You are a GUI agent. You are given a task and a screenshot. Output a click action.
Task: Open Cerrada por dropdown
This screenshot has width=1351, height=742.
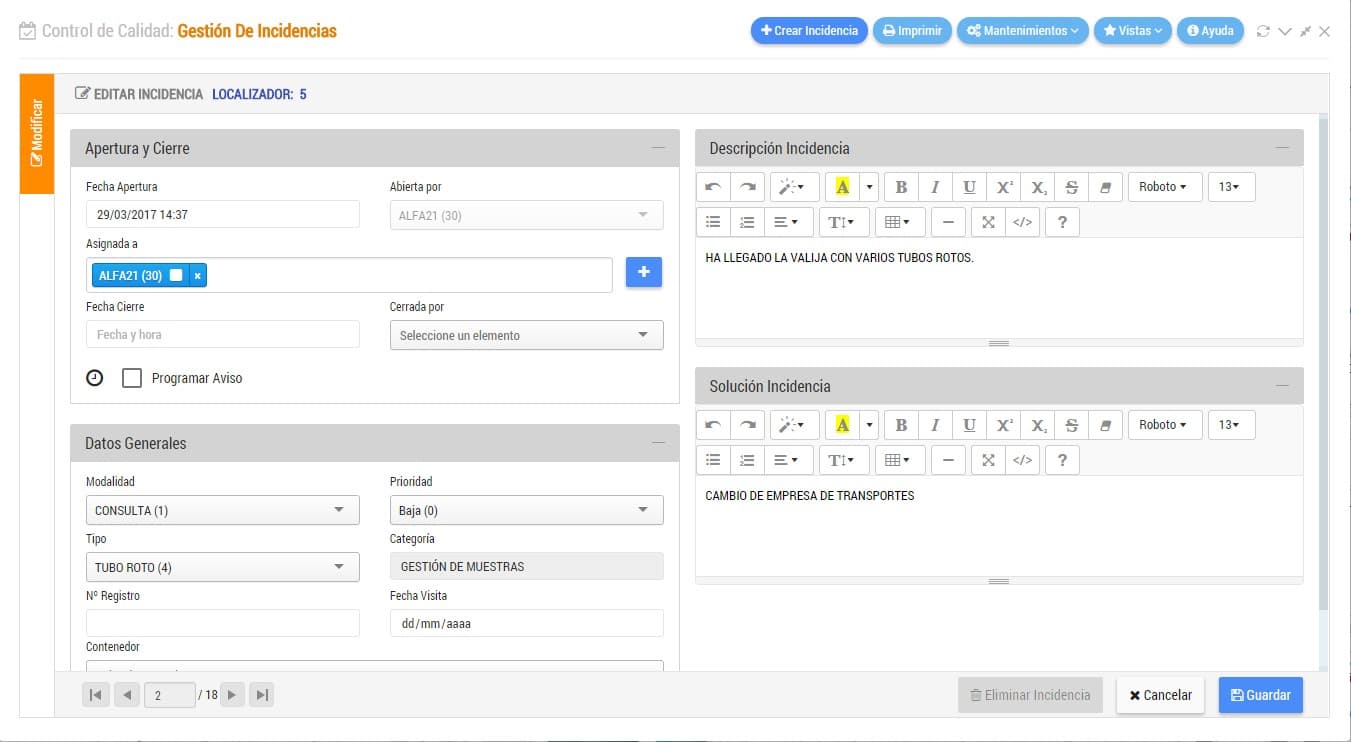526,335
